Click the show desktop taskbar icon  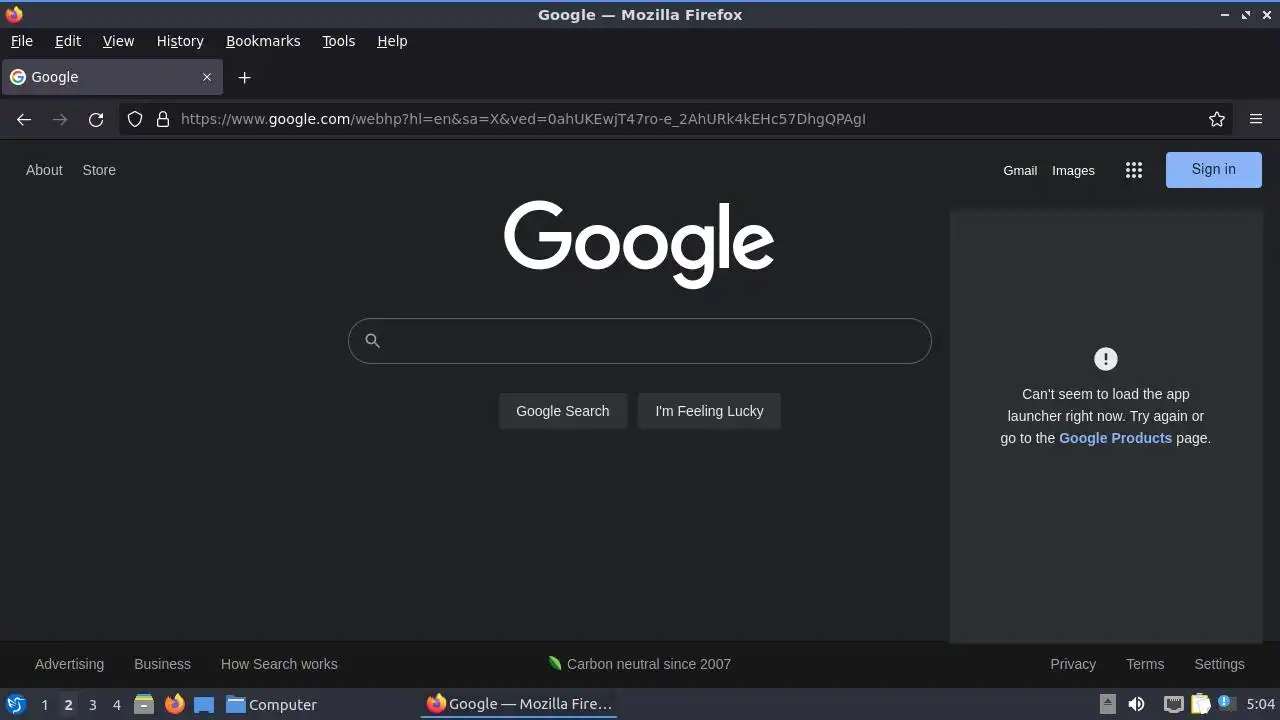click(x=204, y=704)
